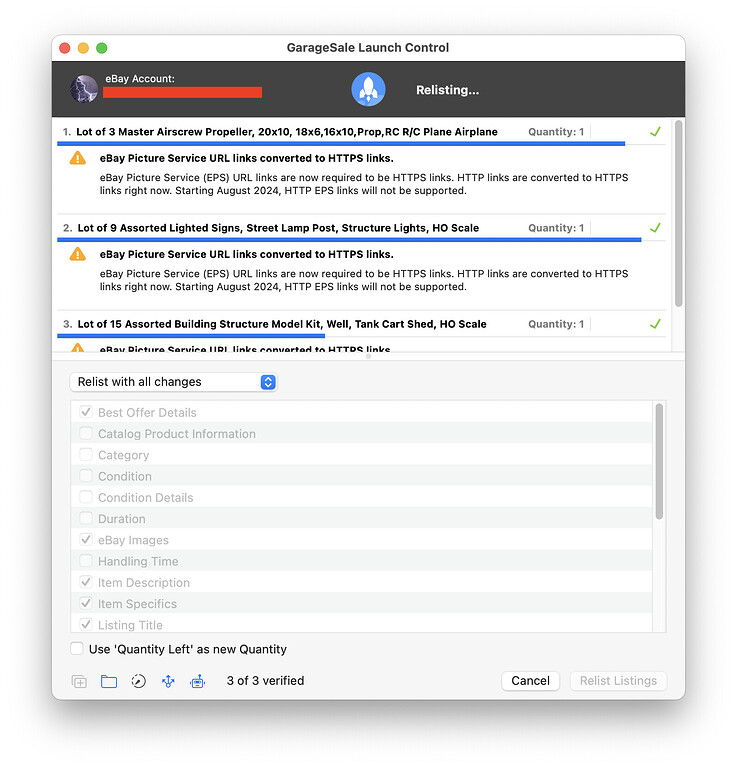This screenshot has width=736, height=768.
Task: Click the yellow minimize window button
Action: pos(83,48)
